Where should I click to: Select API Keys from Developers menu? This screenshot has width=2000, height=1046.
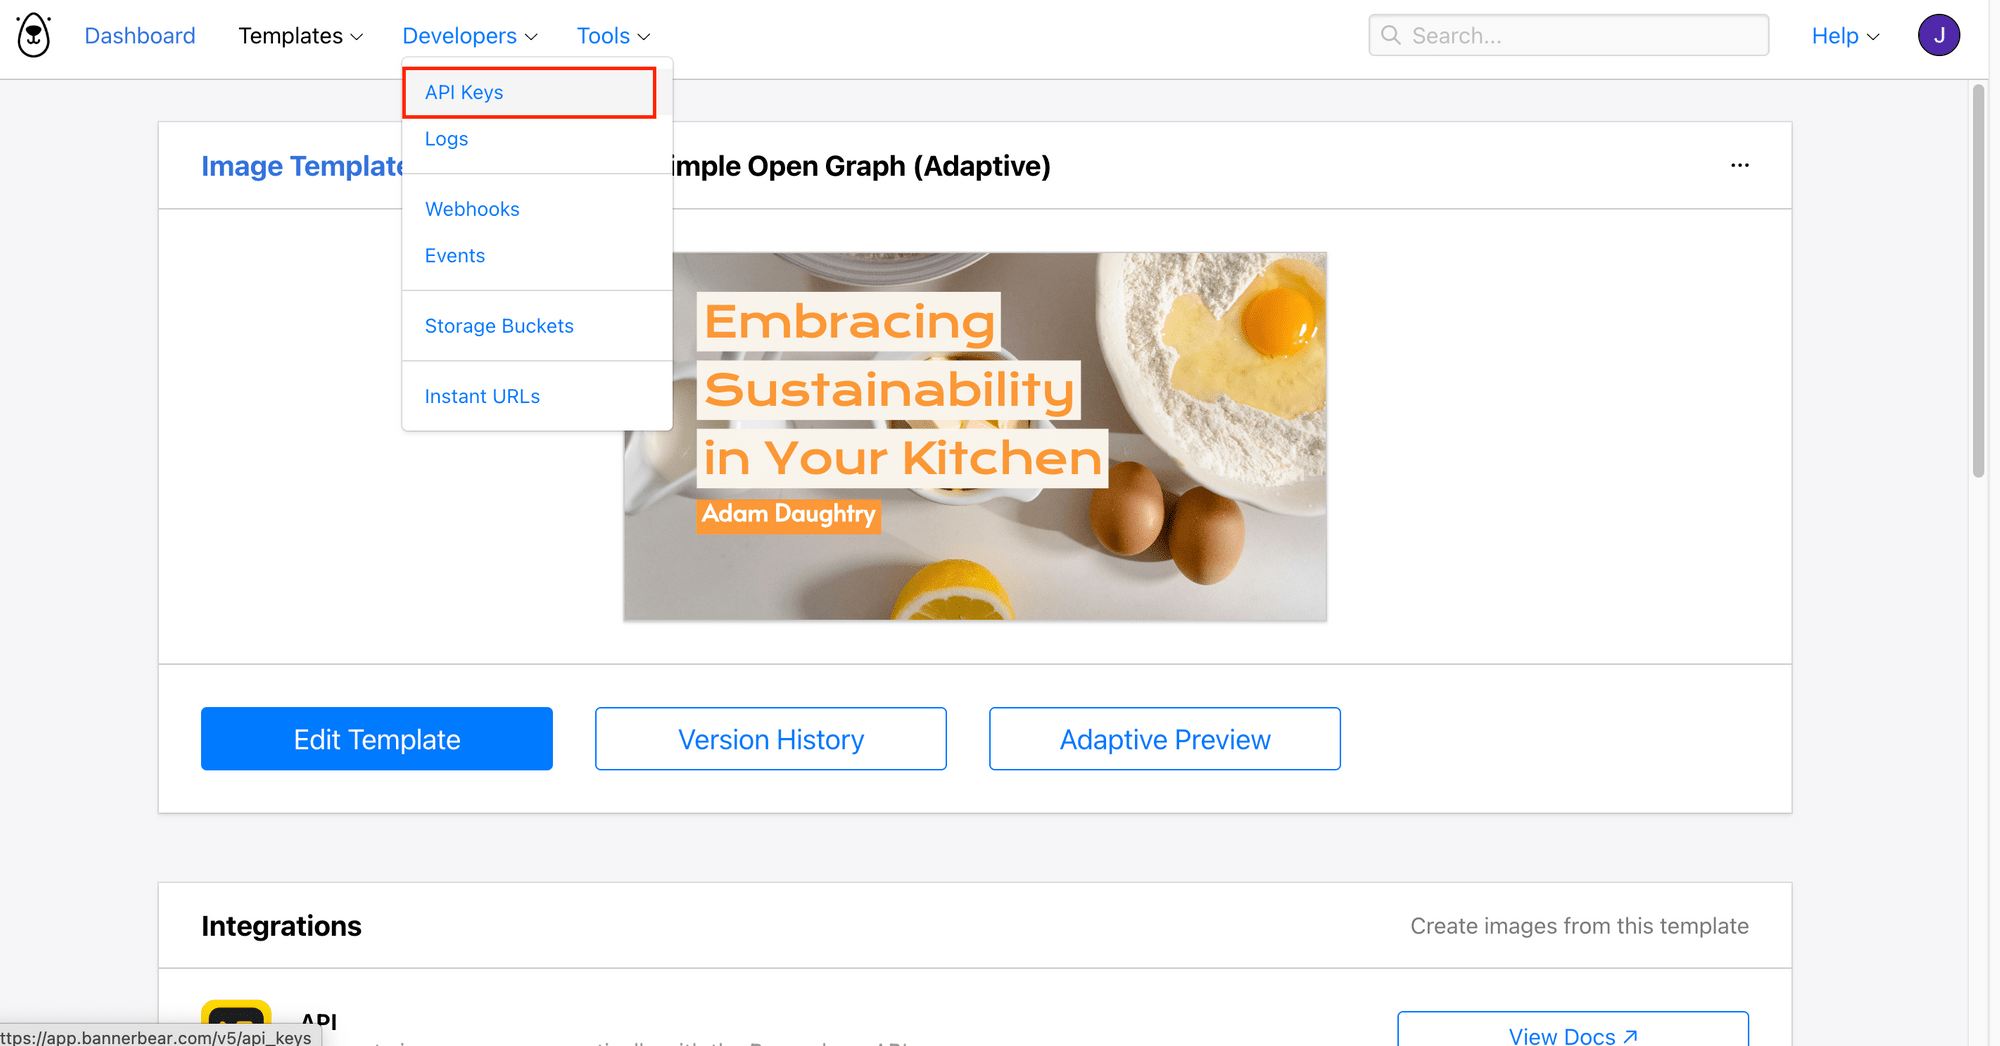click(x=529, y=92)
